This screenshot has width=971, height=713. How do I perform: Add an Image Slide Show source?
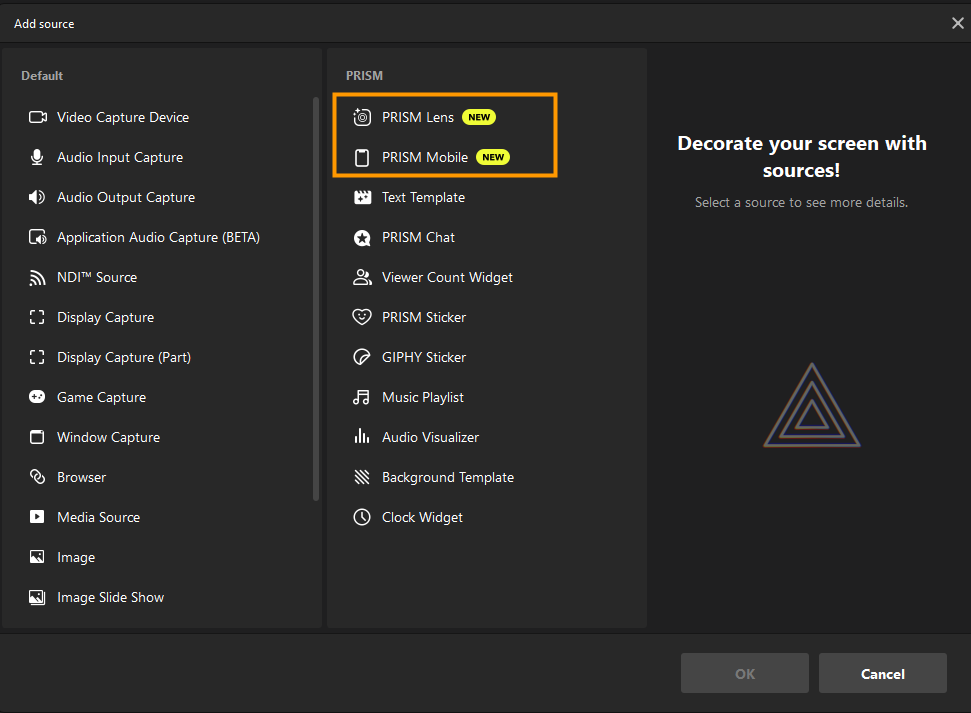[110, 597]
